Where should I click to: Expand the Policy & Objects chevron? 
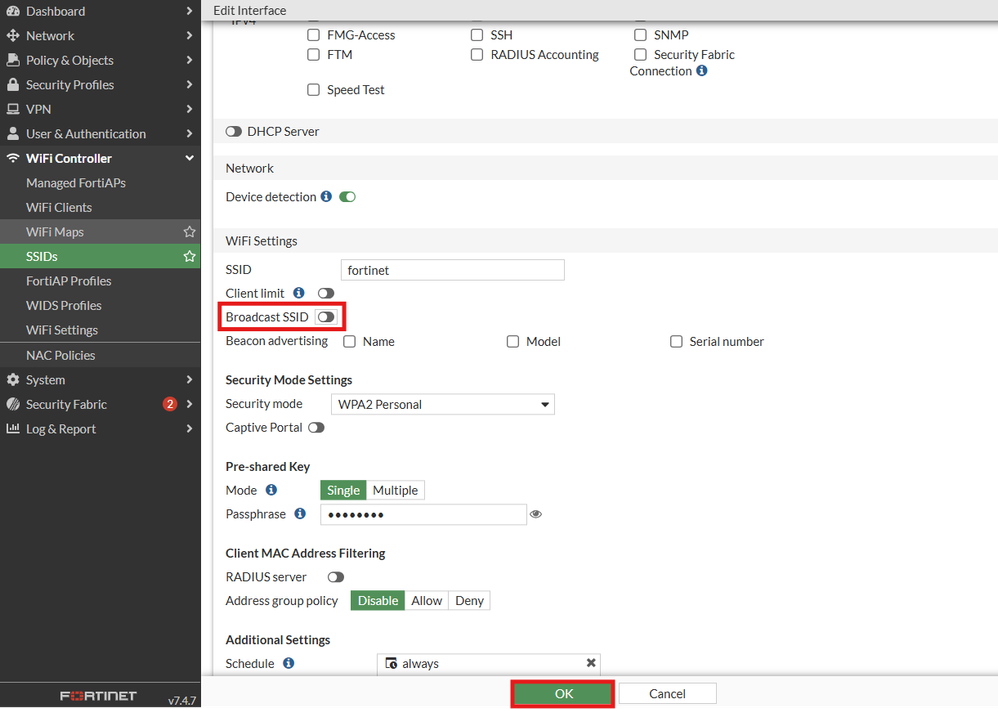[x=189, y=60]
